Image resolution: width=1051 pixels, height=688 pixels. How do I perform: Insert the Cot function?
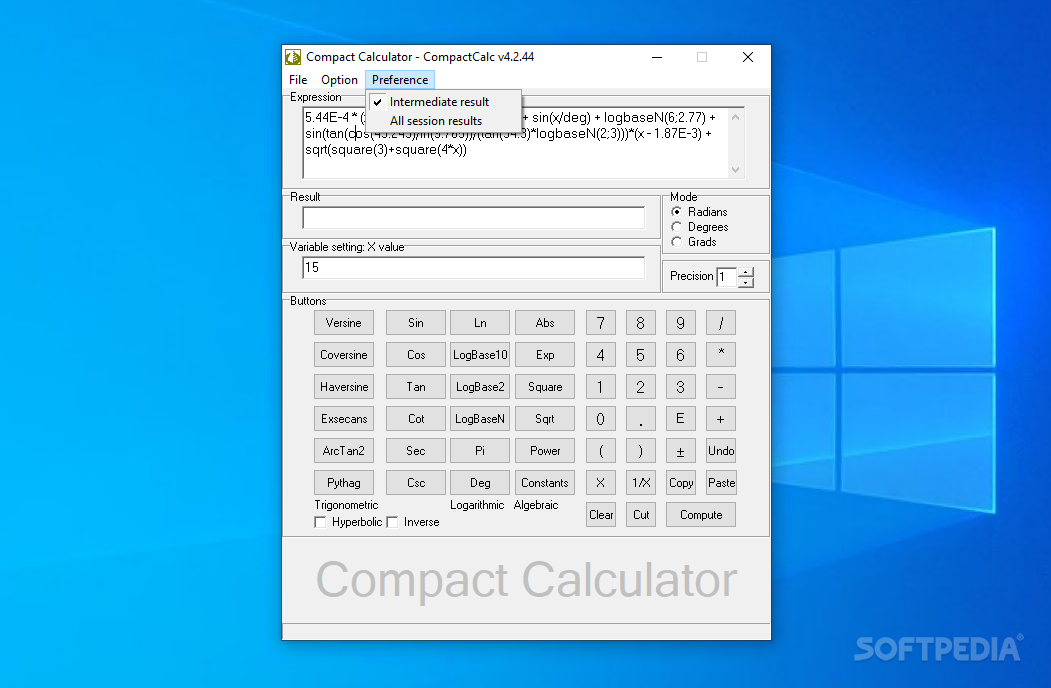click(x=416, y=419)
